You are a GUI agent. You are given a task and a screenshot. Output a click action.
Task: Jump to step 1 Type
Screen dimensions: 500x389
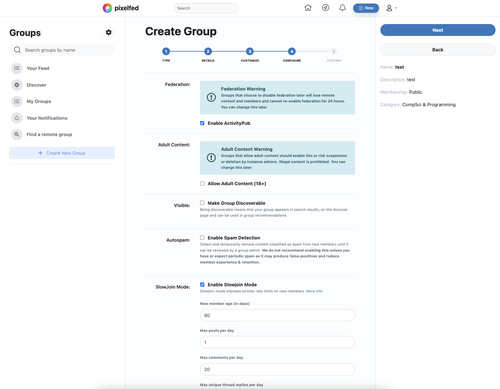coord(166,51)
